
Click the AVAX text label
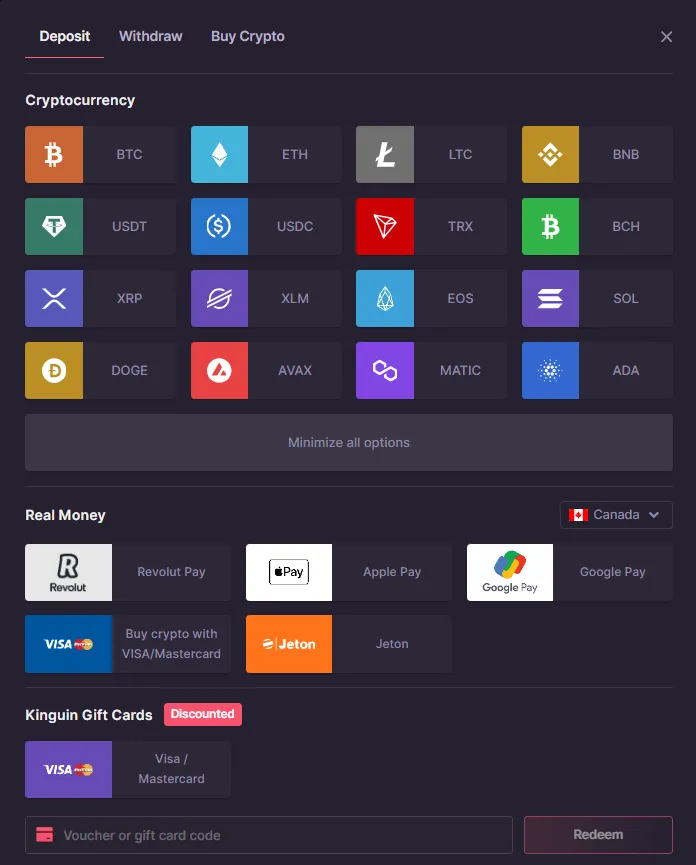pos(295,370)
